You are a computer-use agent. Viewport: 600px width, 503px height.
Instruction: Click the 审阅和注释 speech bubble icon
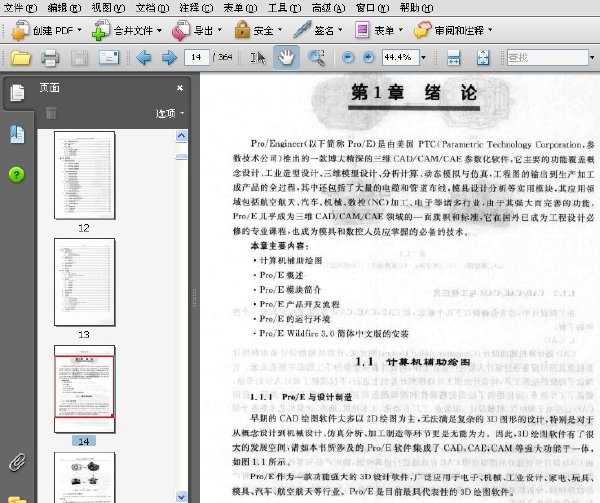point(422,30)
